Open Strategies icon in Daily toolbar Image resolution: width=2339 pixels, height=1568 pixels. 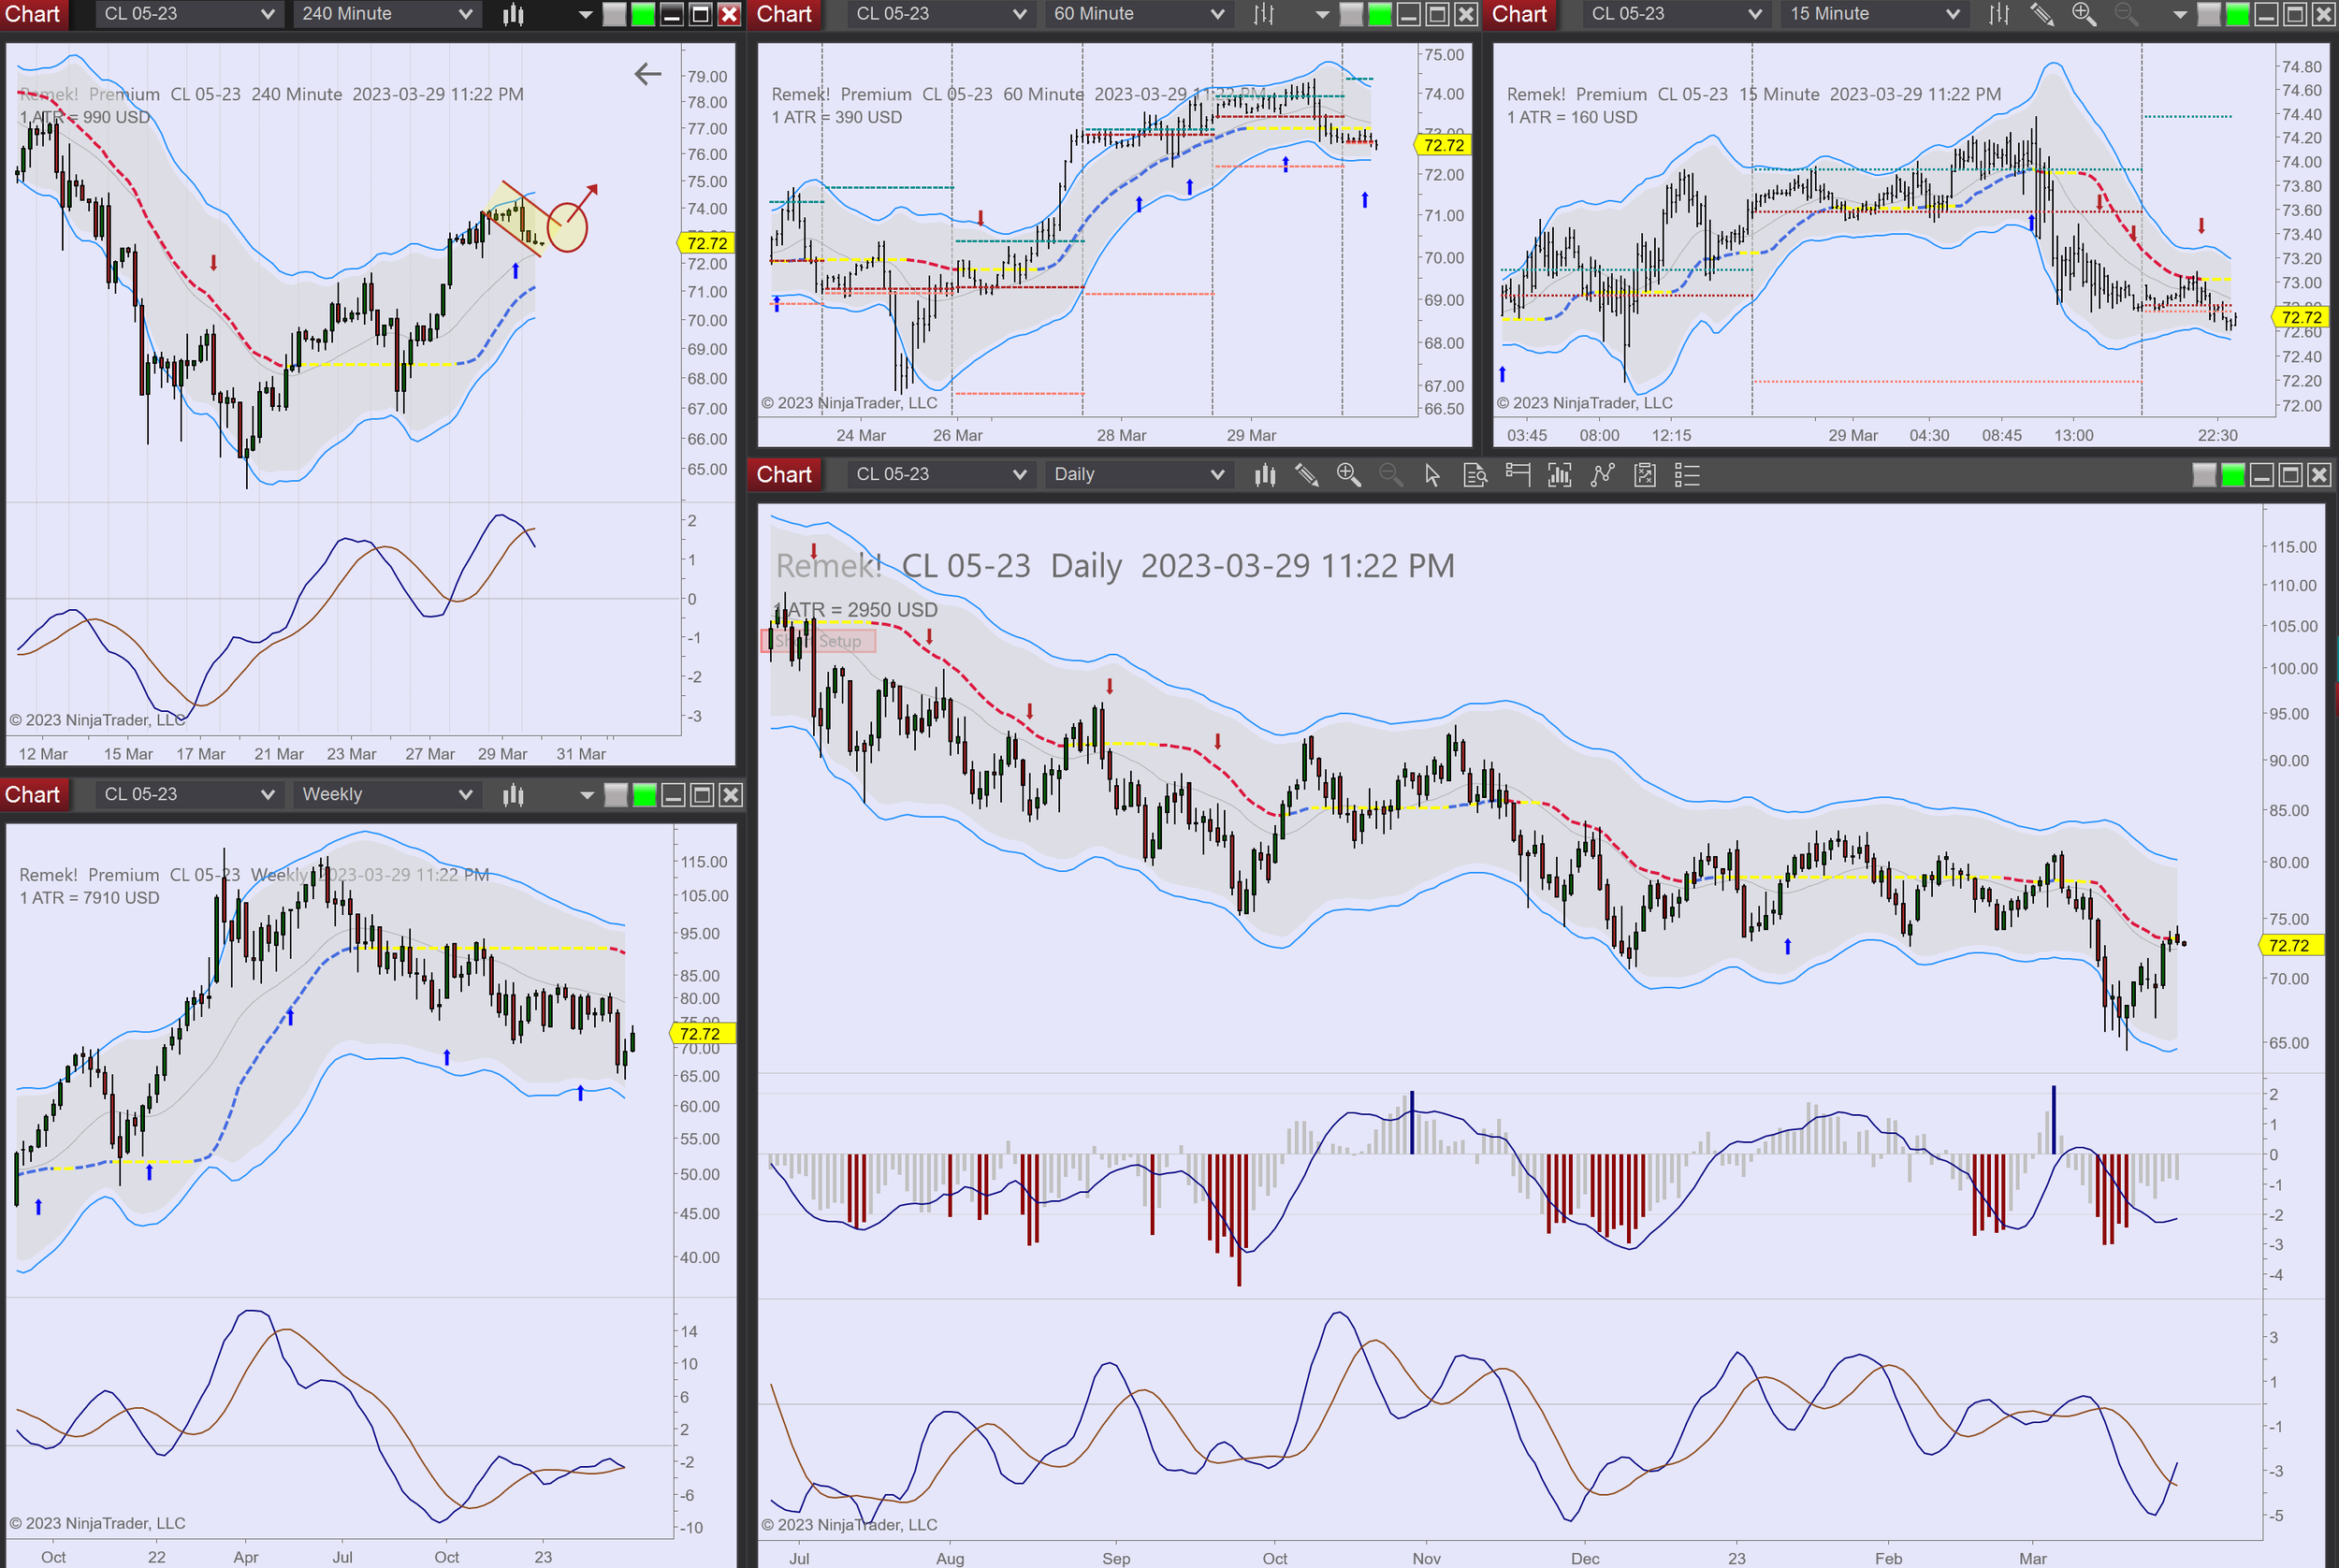click(x=1645, y=475)
